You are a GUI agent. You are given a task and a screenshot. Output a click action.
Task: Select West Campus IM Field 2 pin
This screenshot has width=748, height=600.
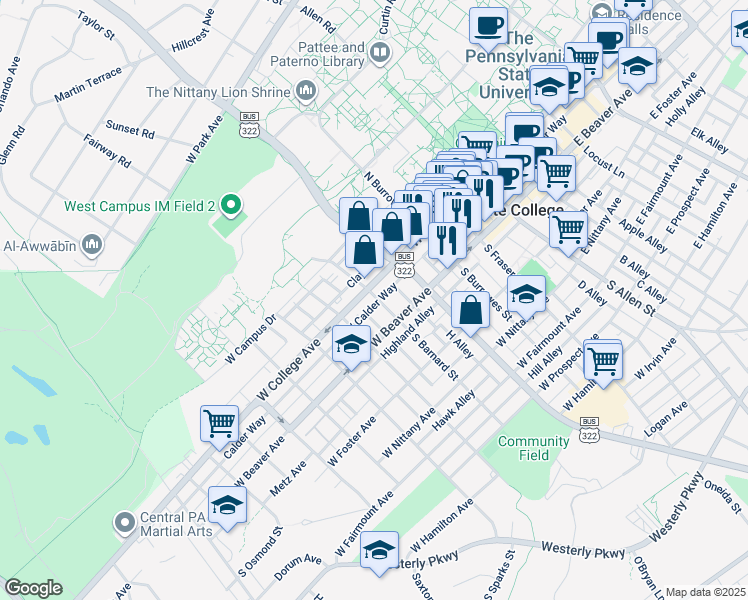click(x=232, y=206)
